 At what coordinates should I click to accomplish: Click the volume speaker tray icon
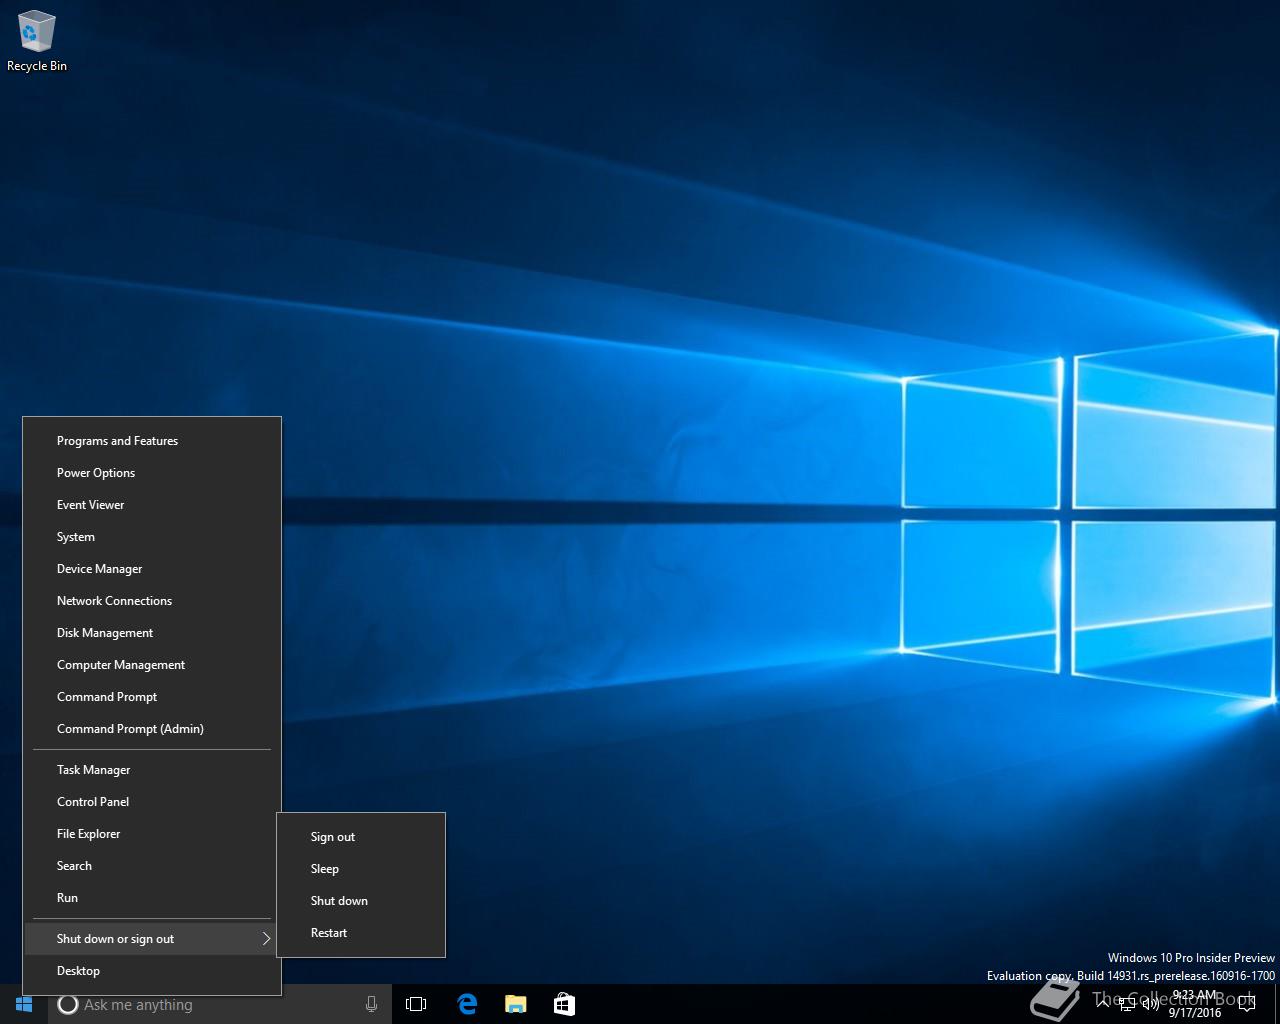[1151, 1004]
